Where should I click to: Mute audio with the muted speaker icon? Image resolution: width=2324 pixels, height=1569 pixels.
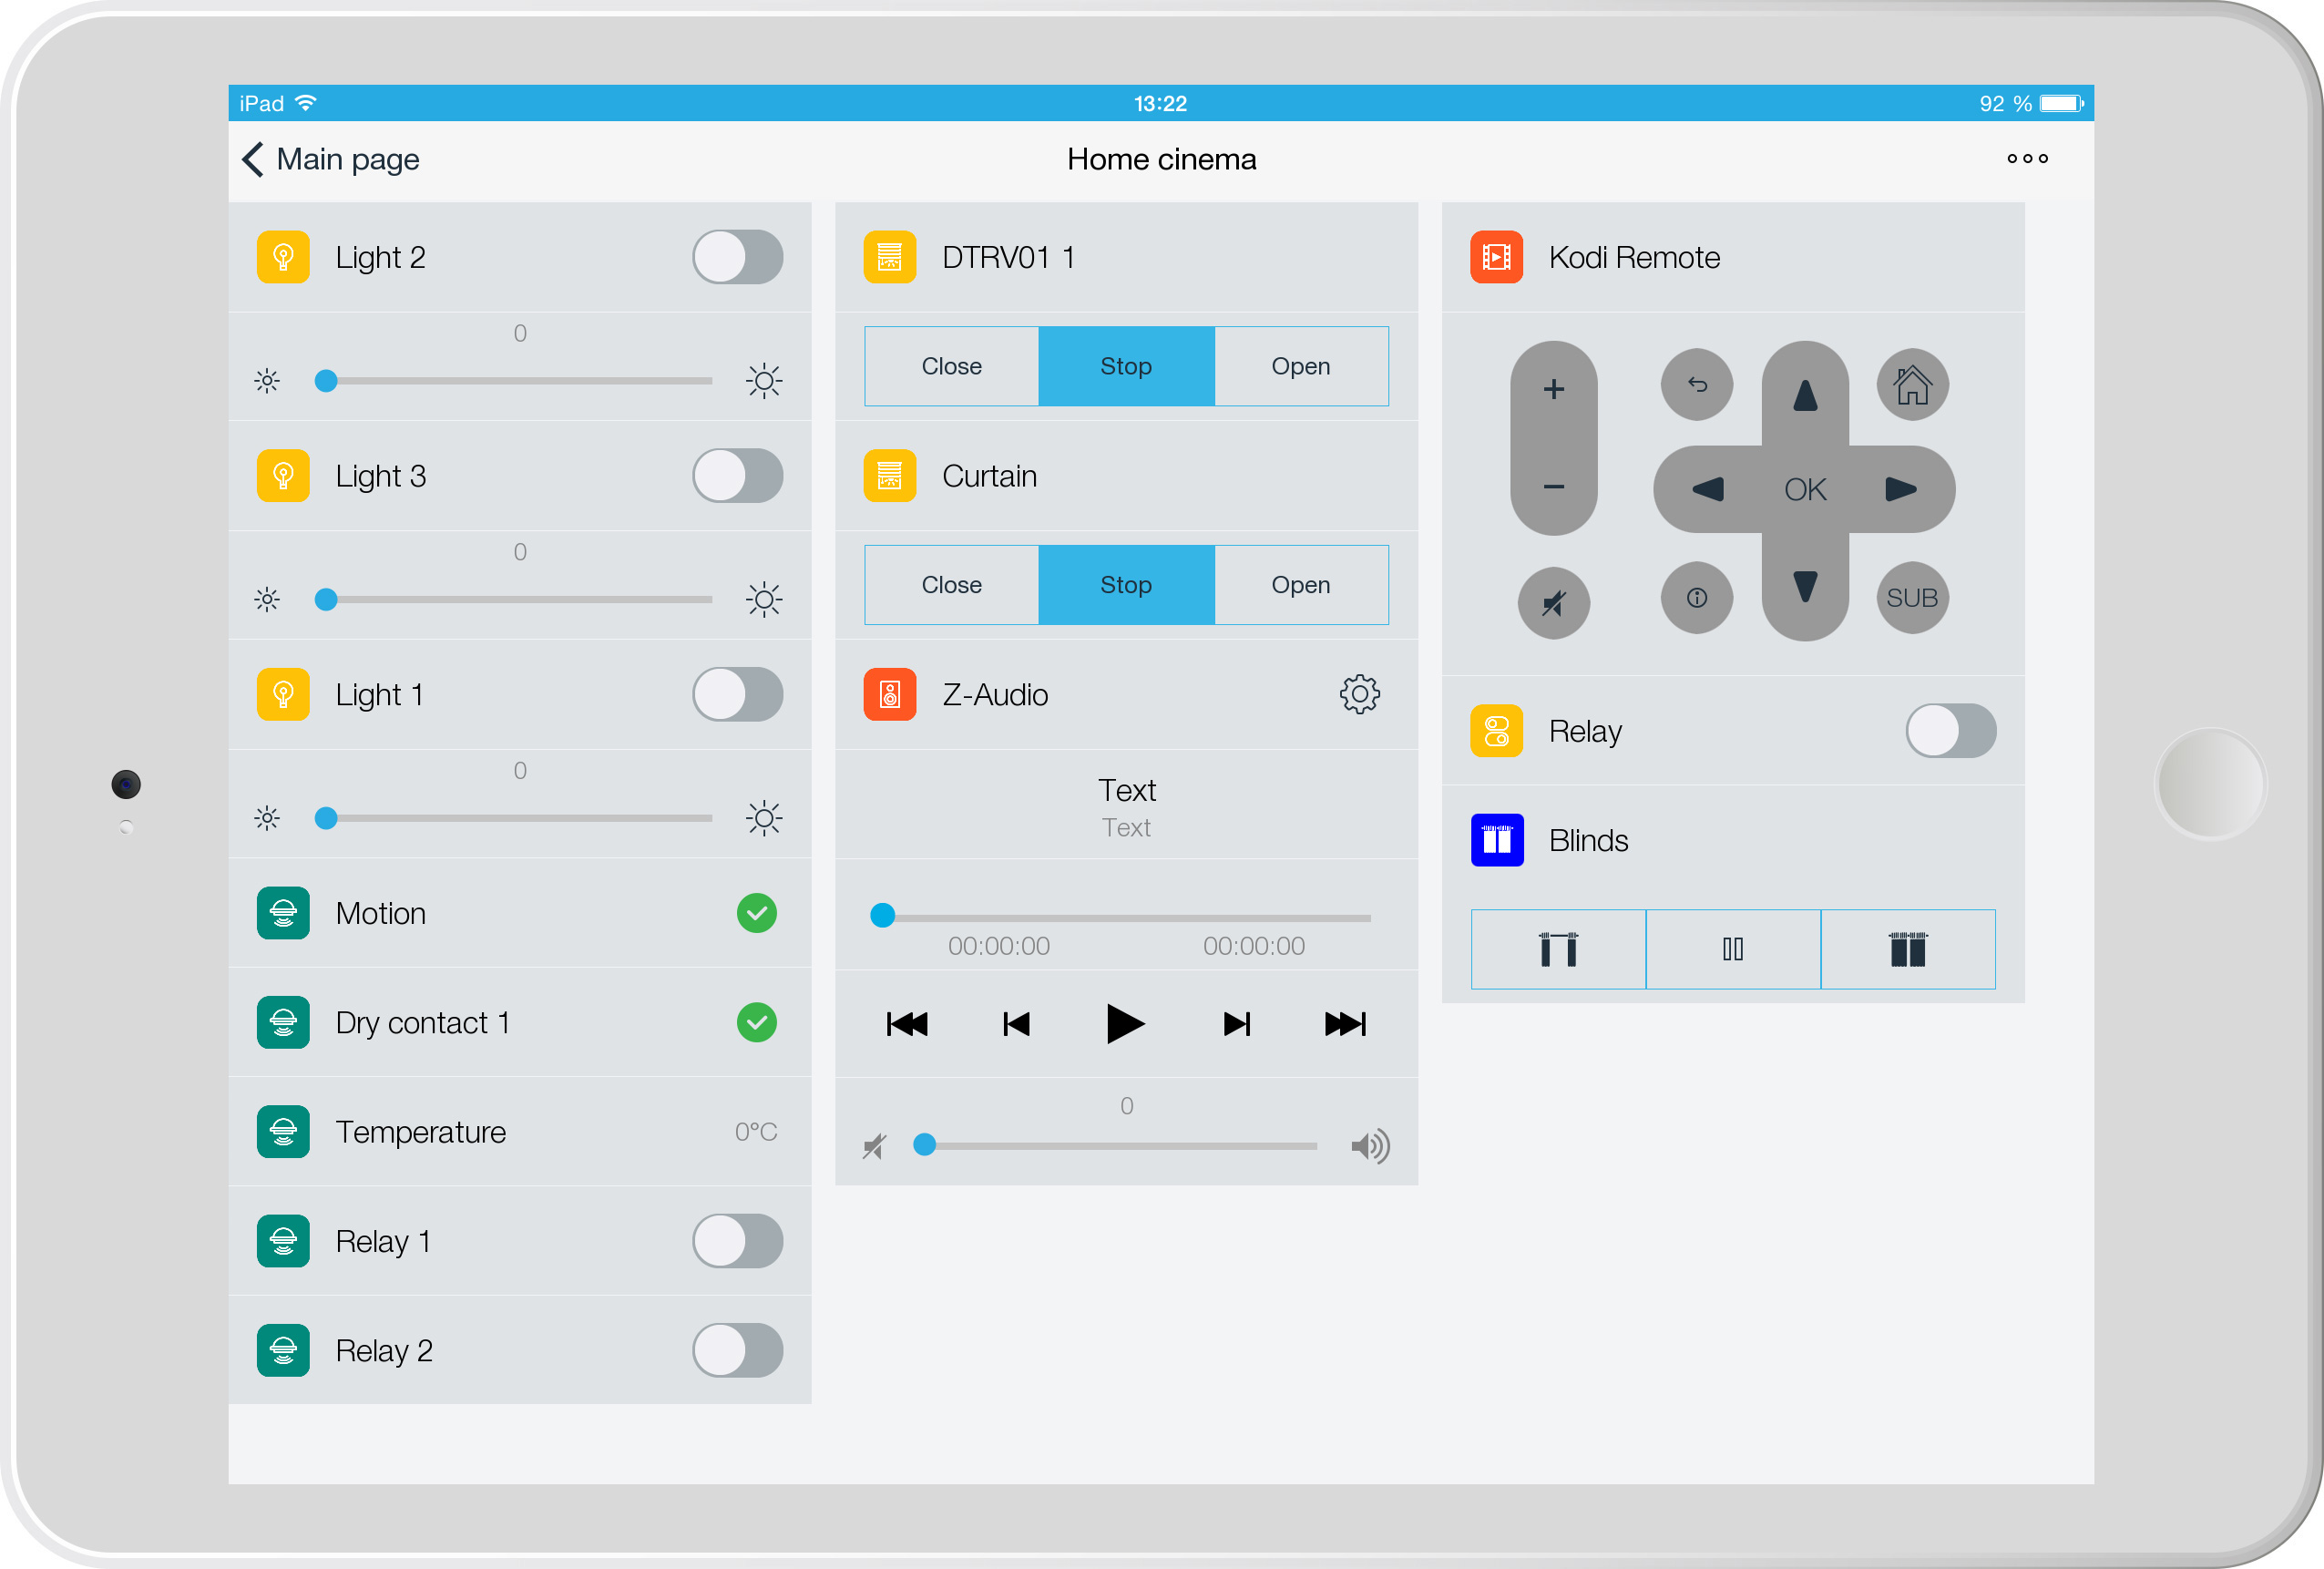(873, 1146)
